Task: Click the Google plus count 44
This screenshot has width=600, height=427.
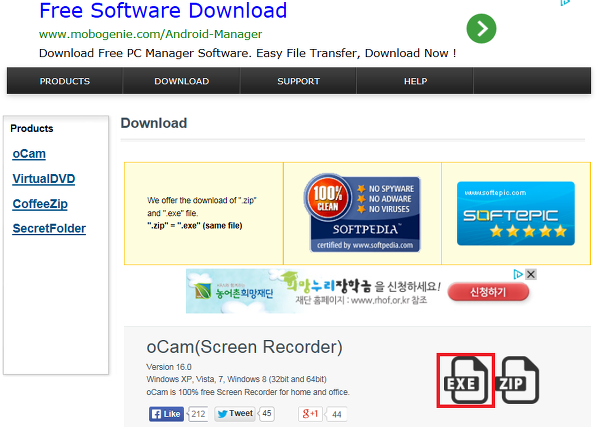Action: click(x=336, y=414)
